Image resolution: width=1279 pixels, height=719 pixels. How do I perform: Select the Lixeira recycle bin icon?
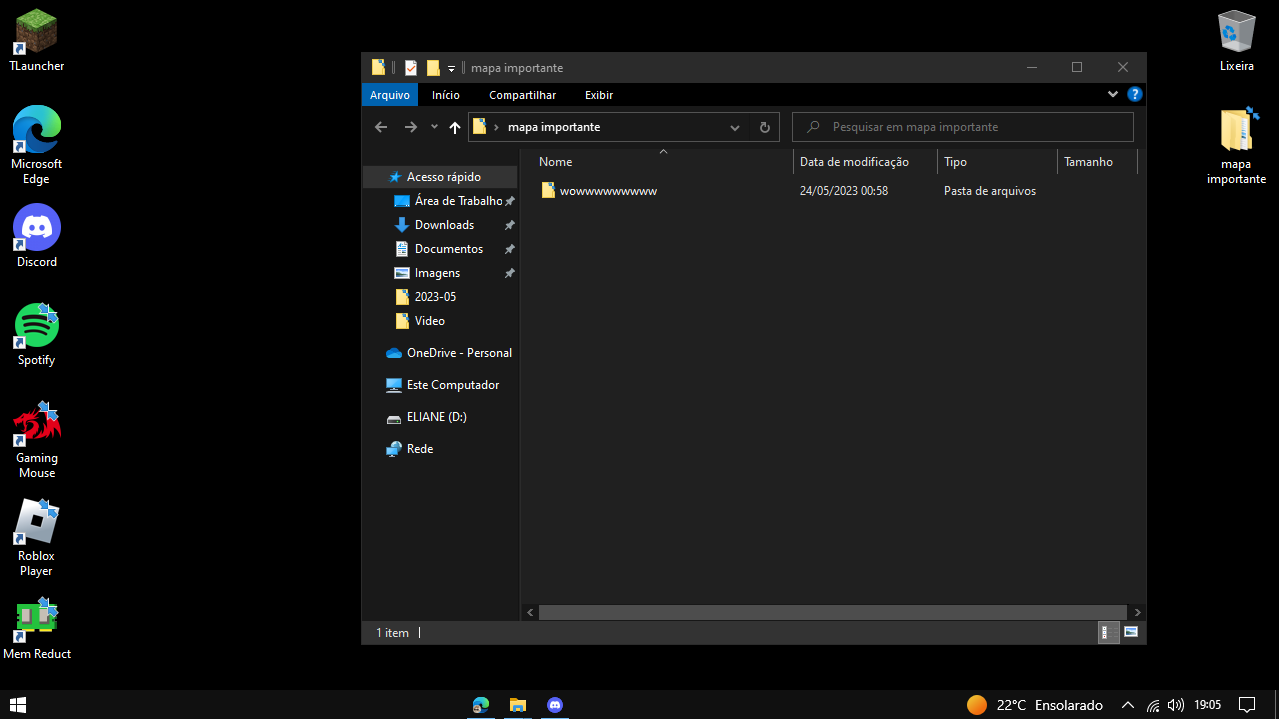(1237, 40)
